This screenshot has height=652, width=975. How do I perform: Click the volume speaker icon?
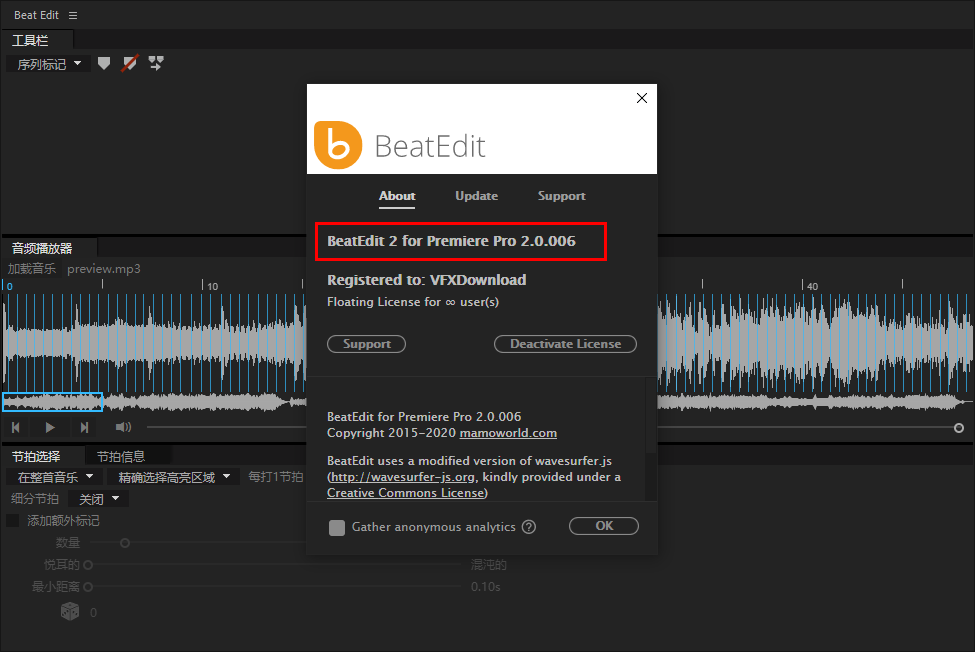pos(123,427)
